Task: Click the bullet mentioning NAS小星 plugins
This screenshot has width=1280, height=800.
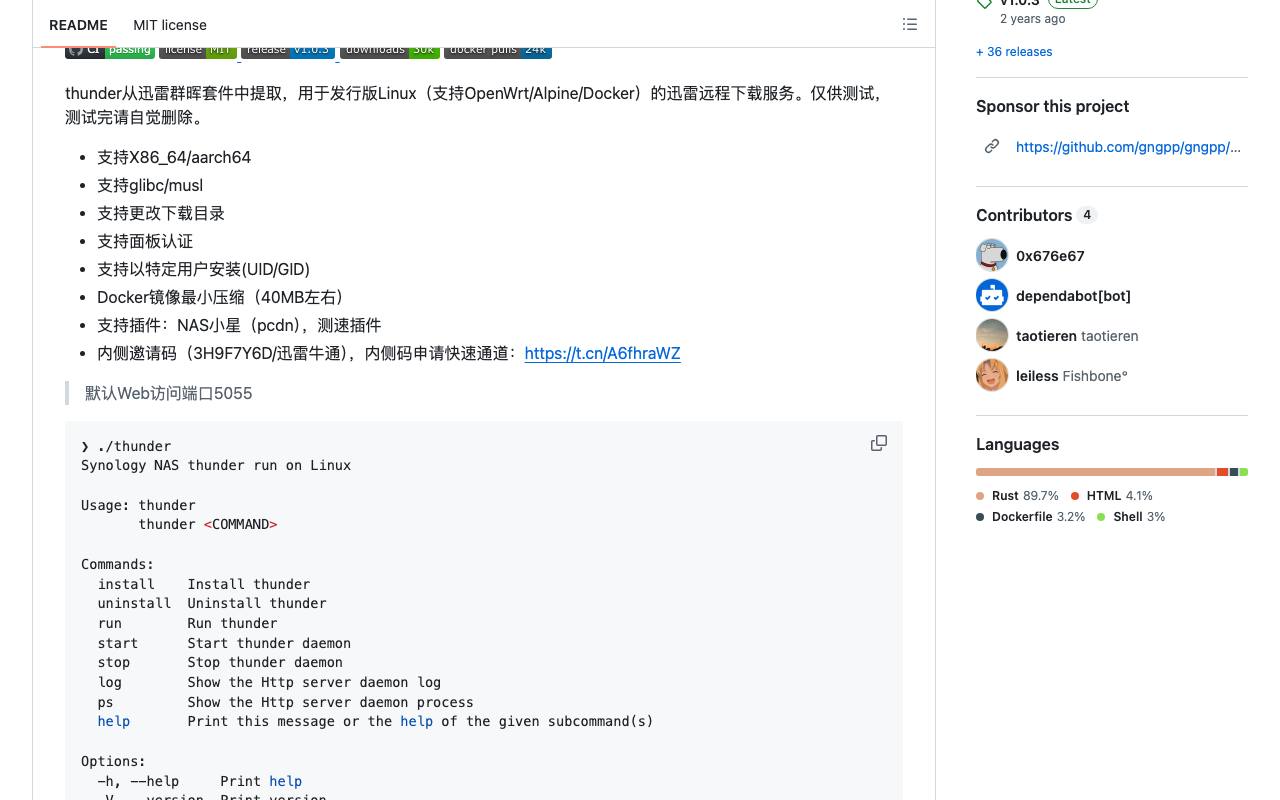Action: click(239, 325)
